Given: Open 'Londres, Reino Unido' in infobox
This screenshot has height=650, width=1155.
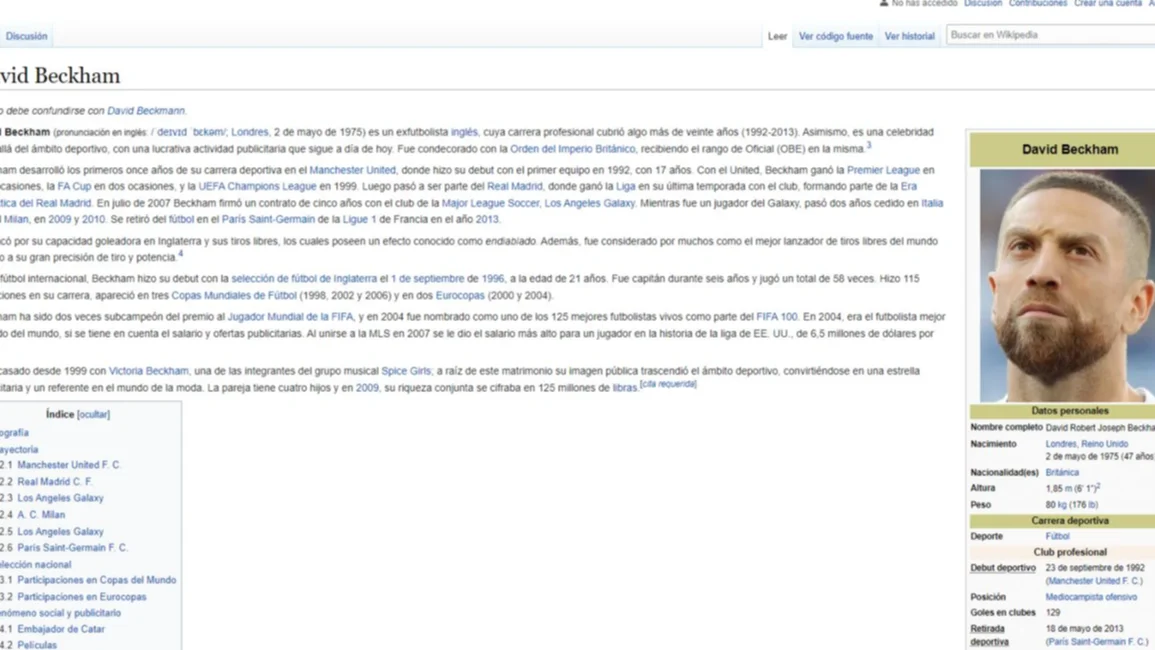Looking at the screenshot, I should click(1086, 444).
